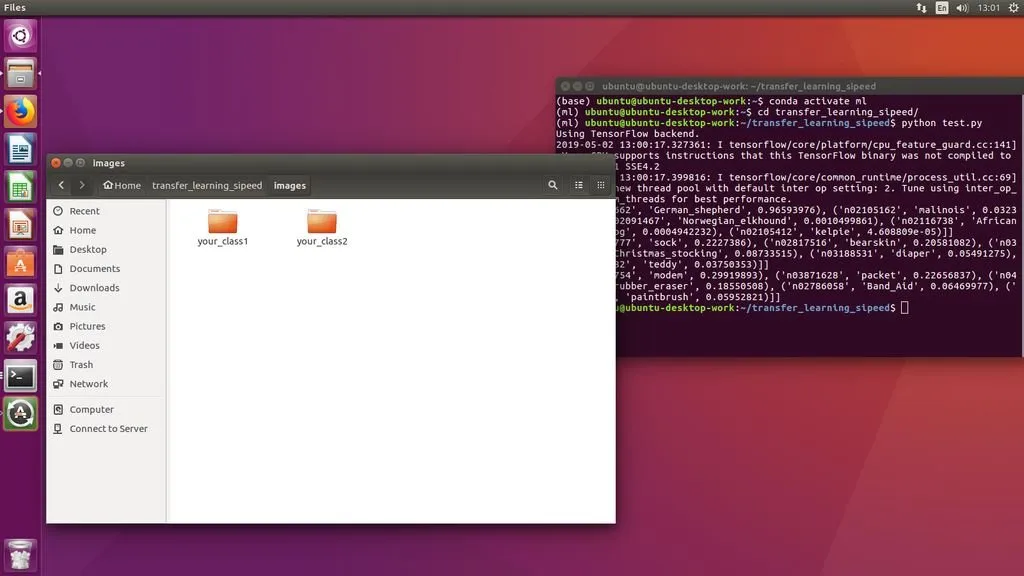Go back in the Files window
The height and width of the screenshot is (576, 1024).
click(x=61, y=185)
